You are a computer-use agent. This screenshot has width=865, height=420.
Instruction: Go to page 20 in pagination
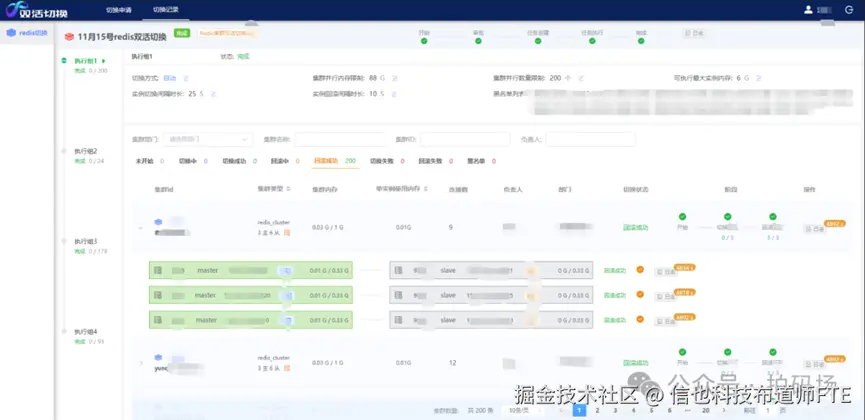point(706,411)
